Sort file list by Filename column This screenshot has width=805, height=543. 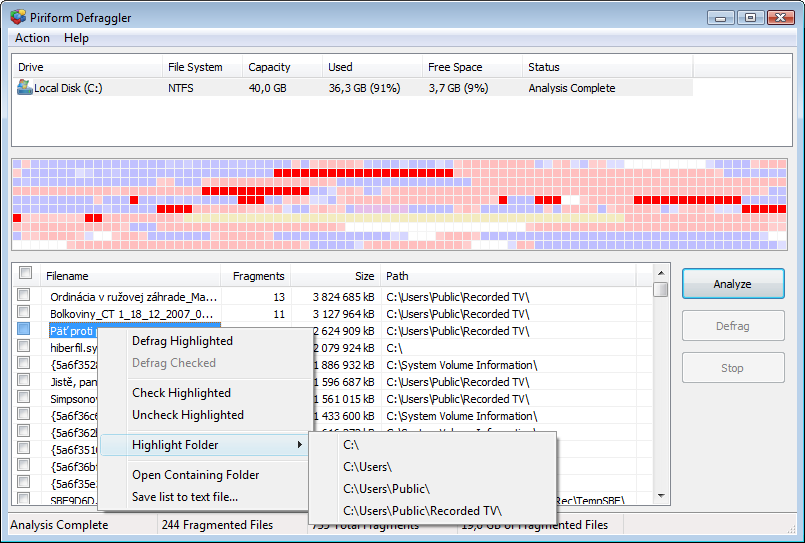(x=131, y=276)
